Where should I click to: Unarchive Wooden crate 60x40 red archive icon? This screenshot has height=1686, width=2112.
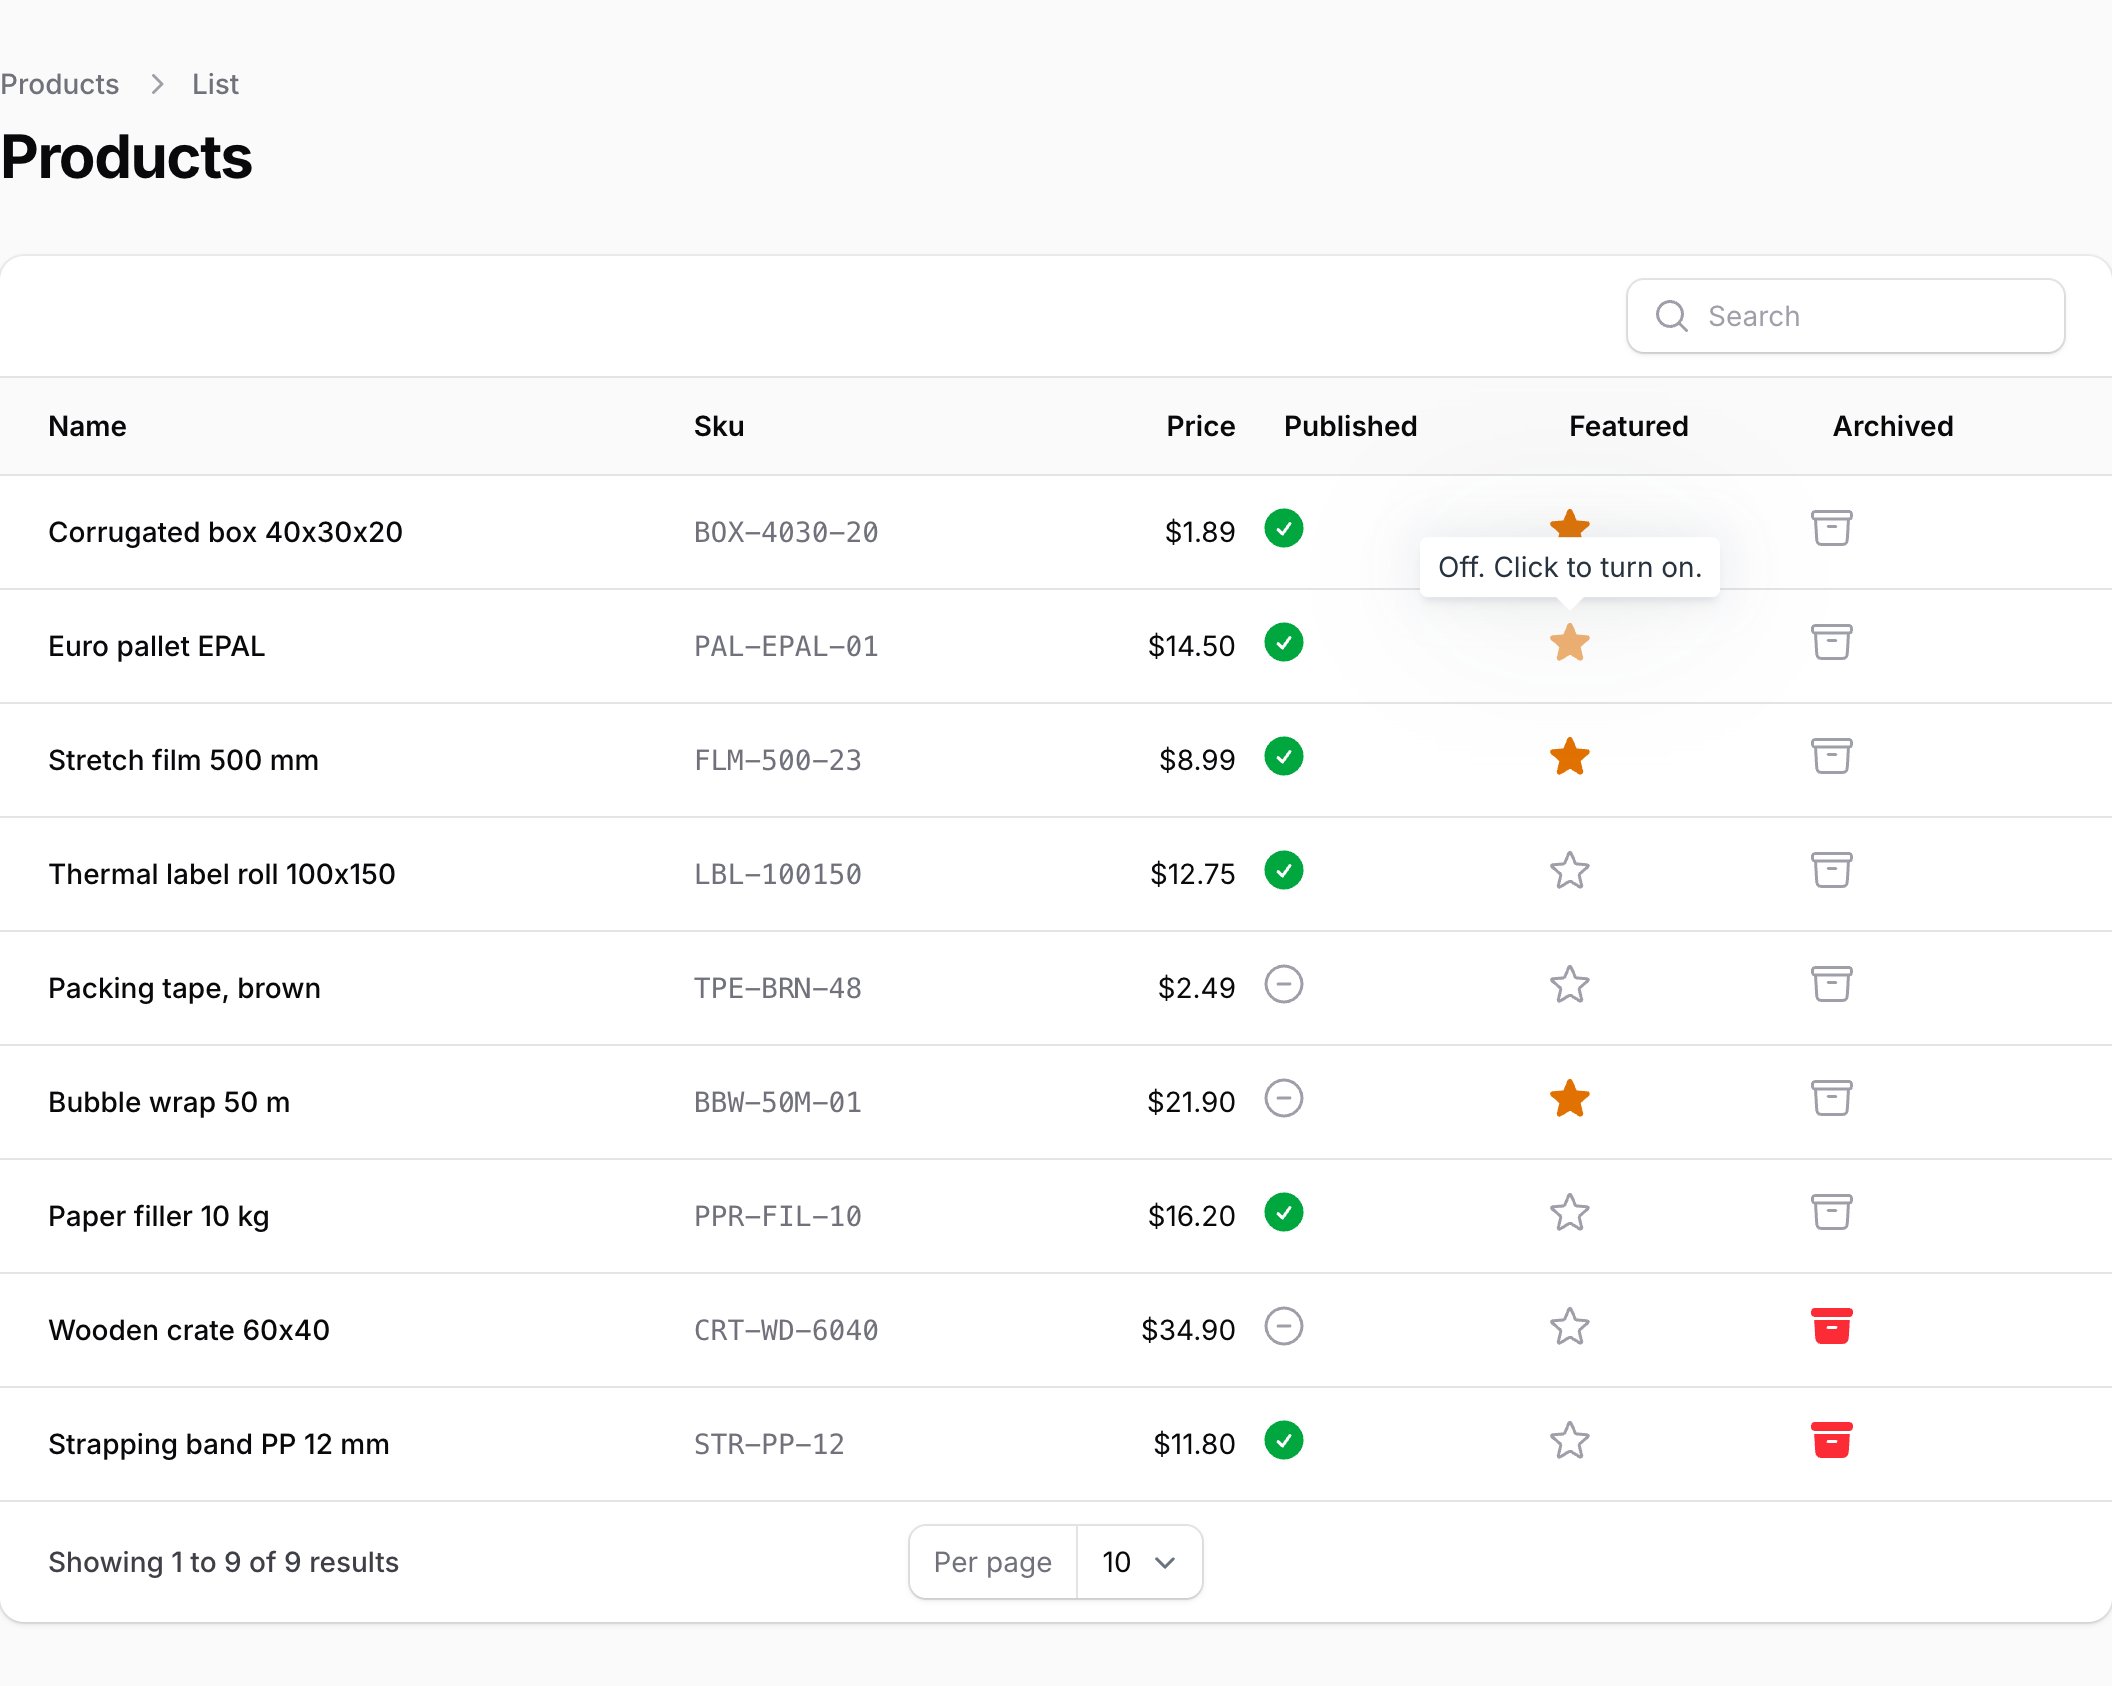click(x=1831, y=1327)
